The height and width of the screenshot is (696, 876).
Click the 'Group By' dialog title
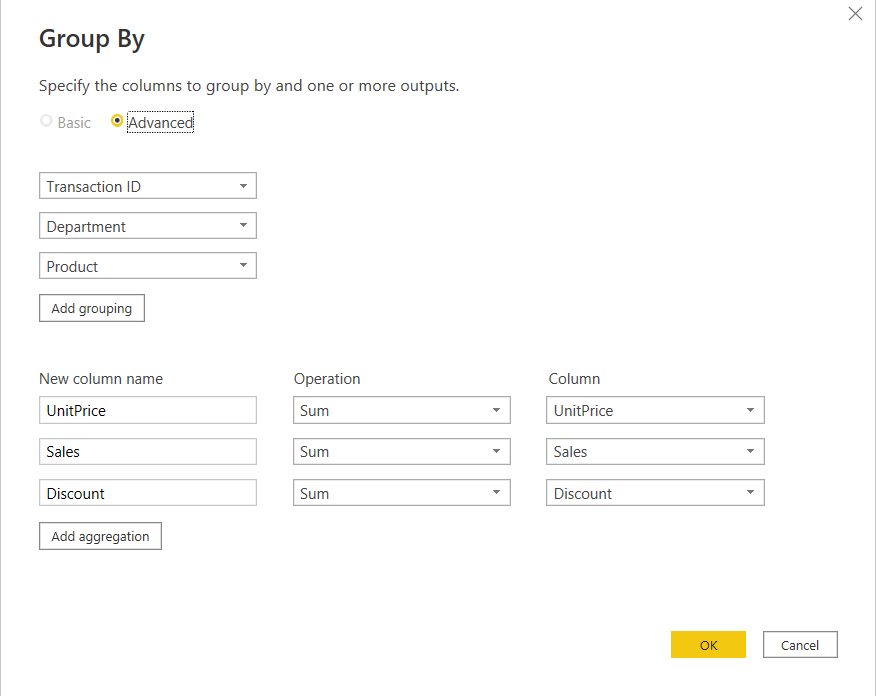pos(92,39)
